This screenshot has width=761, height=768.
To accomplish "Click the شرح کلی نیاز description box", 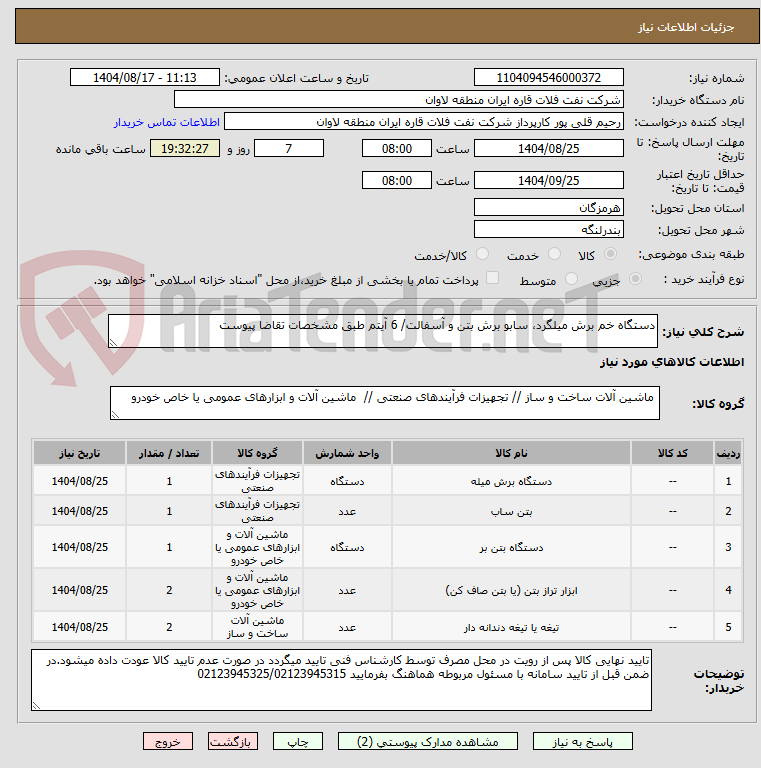I will pos(382,331).
